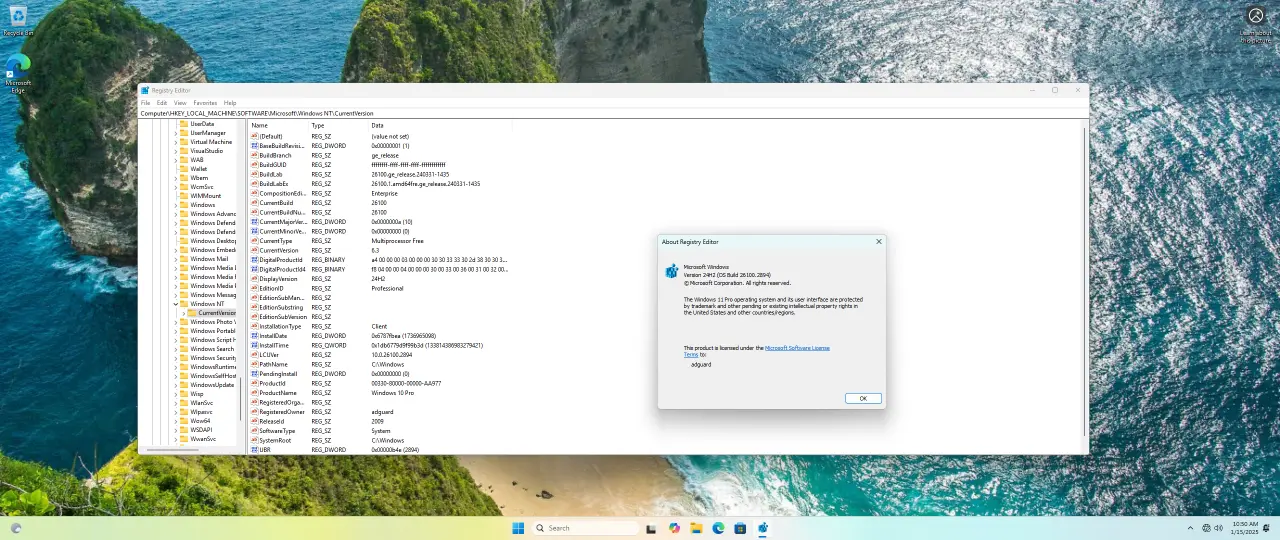This screenshot has height=540, width=1280.
Task: Select the WSDAPI key in tree
Action: 201,430
